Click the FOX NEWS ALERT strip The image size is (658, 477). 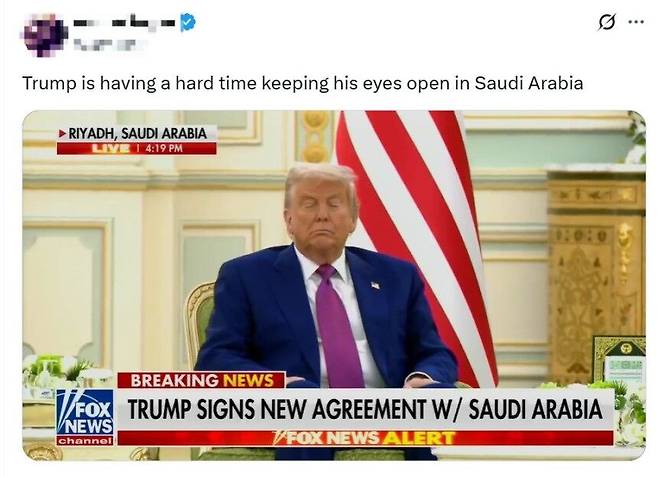365,438
